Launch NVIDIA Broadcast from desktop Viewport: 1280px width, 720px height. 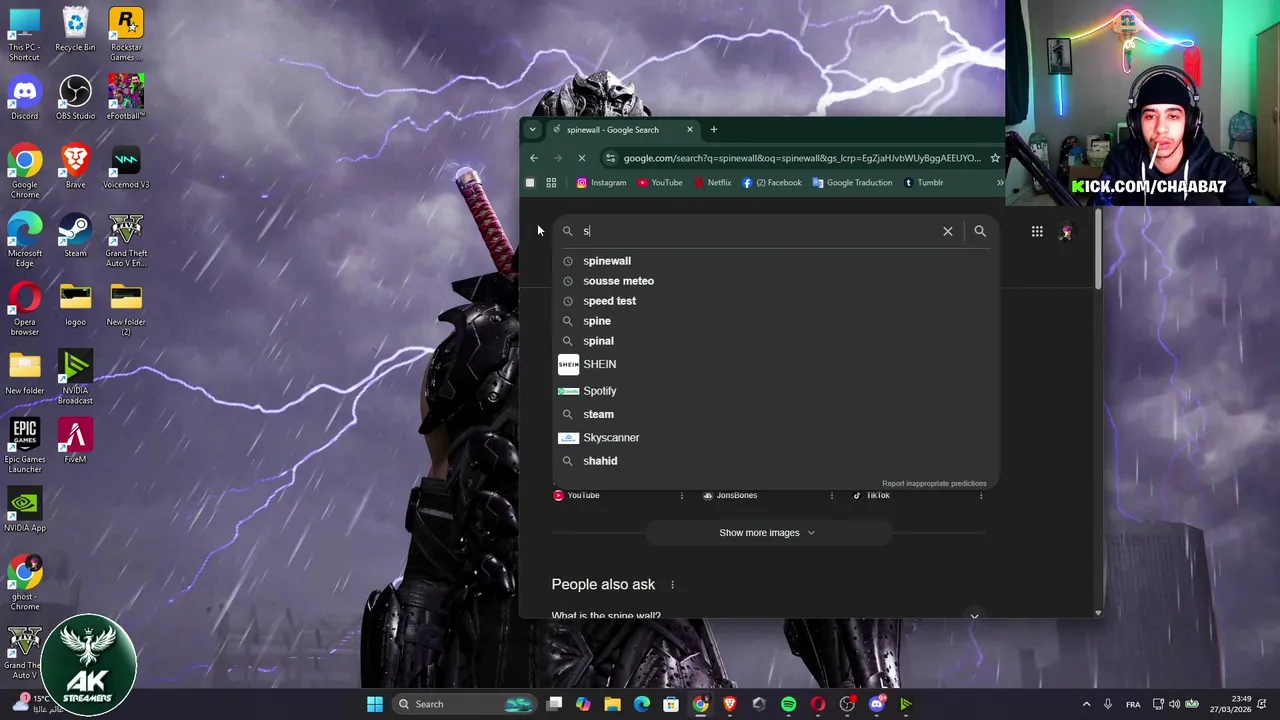[x=75, y=378]
